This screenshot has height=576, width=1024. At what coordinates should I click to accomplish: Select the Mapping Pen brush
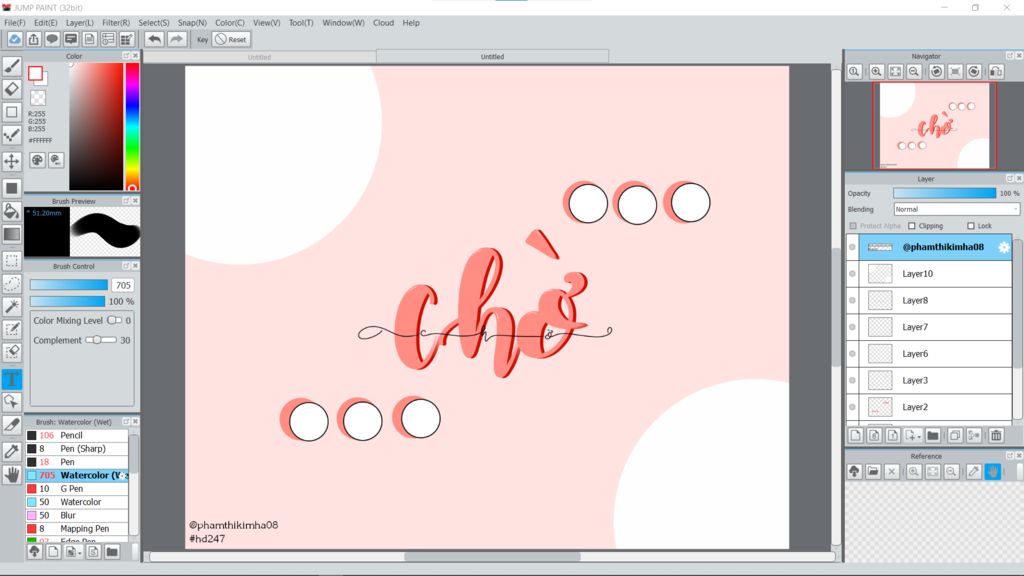[x=77, y=528]
